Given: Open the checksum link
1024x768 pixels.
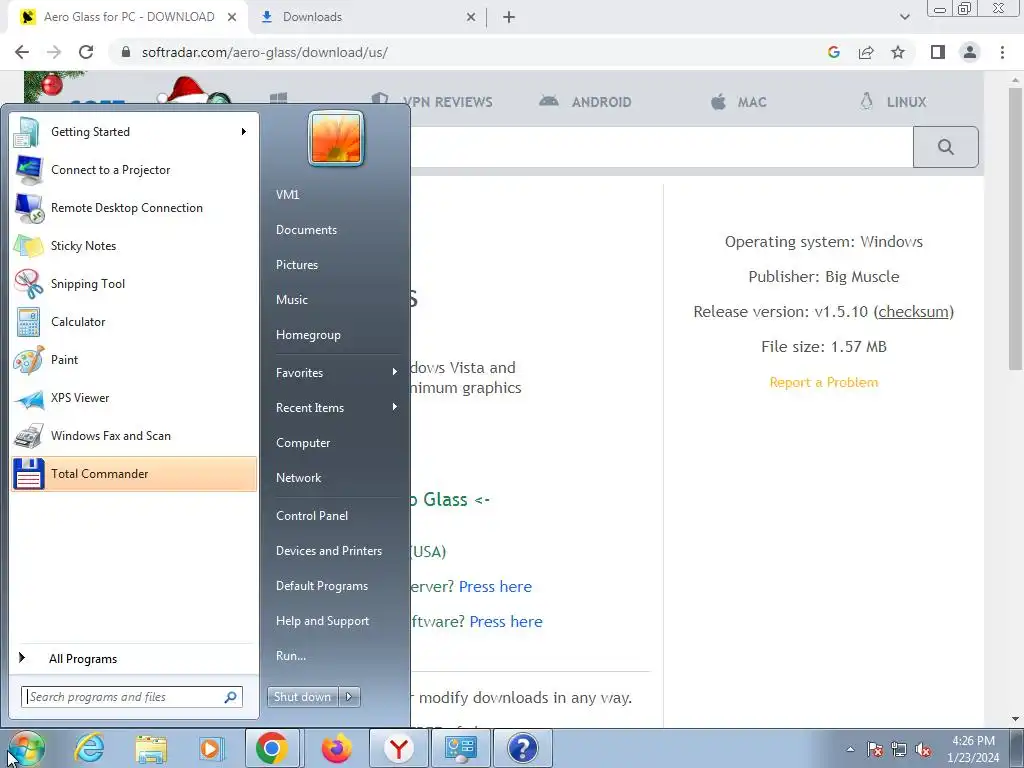Looking at the screenshot, I should [x=913, y=312].
